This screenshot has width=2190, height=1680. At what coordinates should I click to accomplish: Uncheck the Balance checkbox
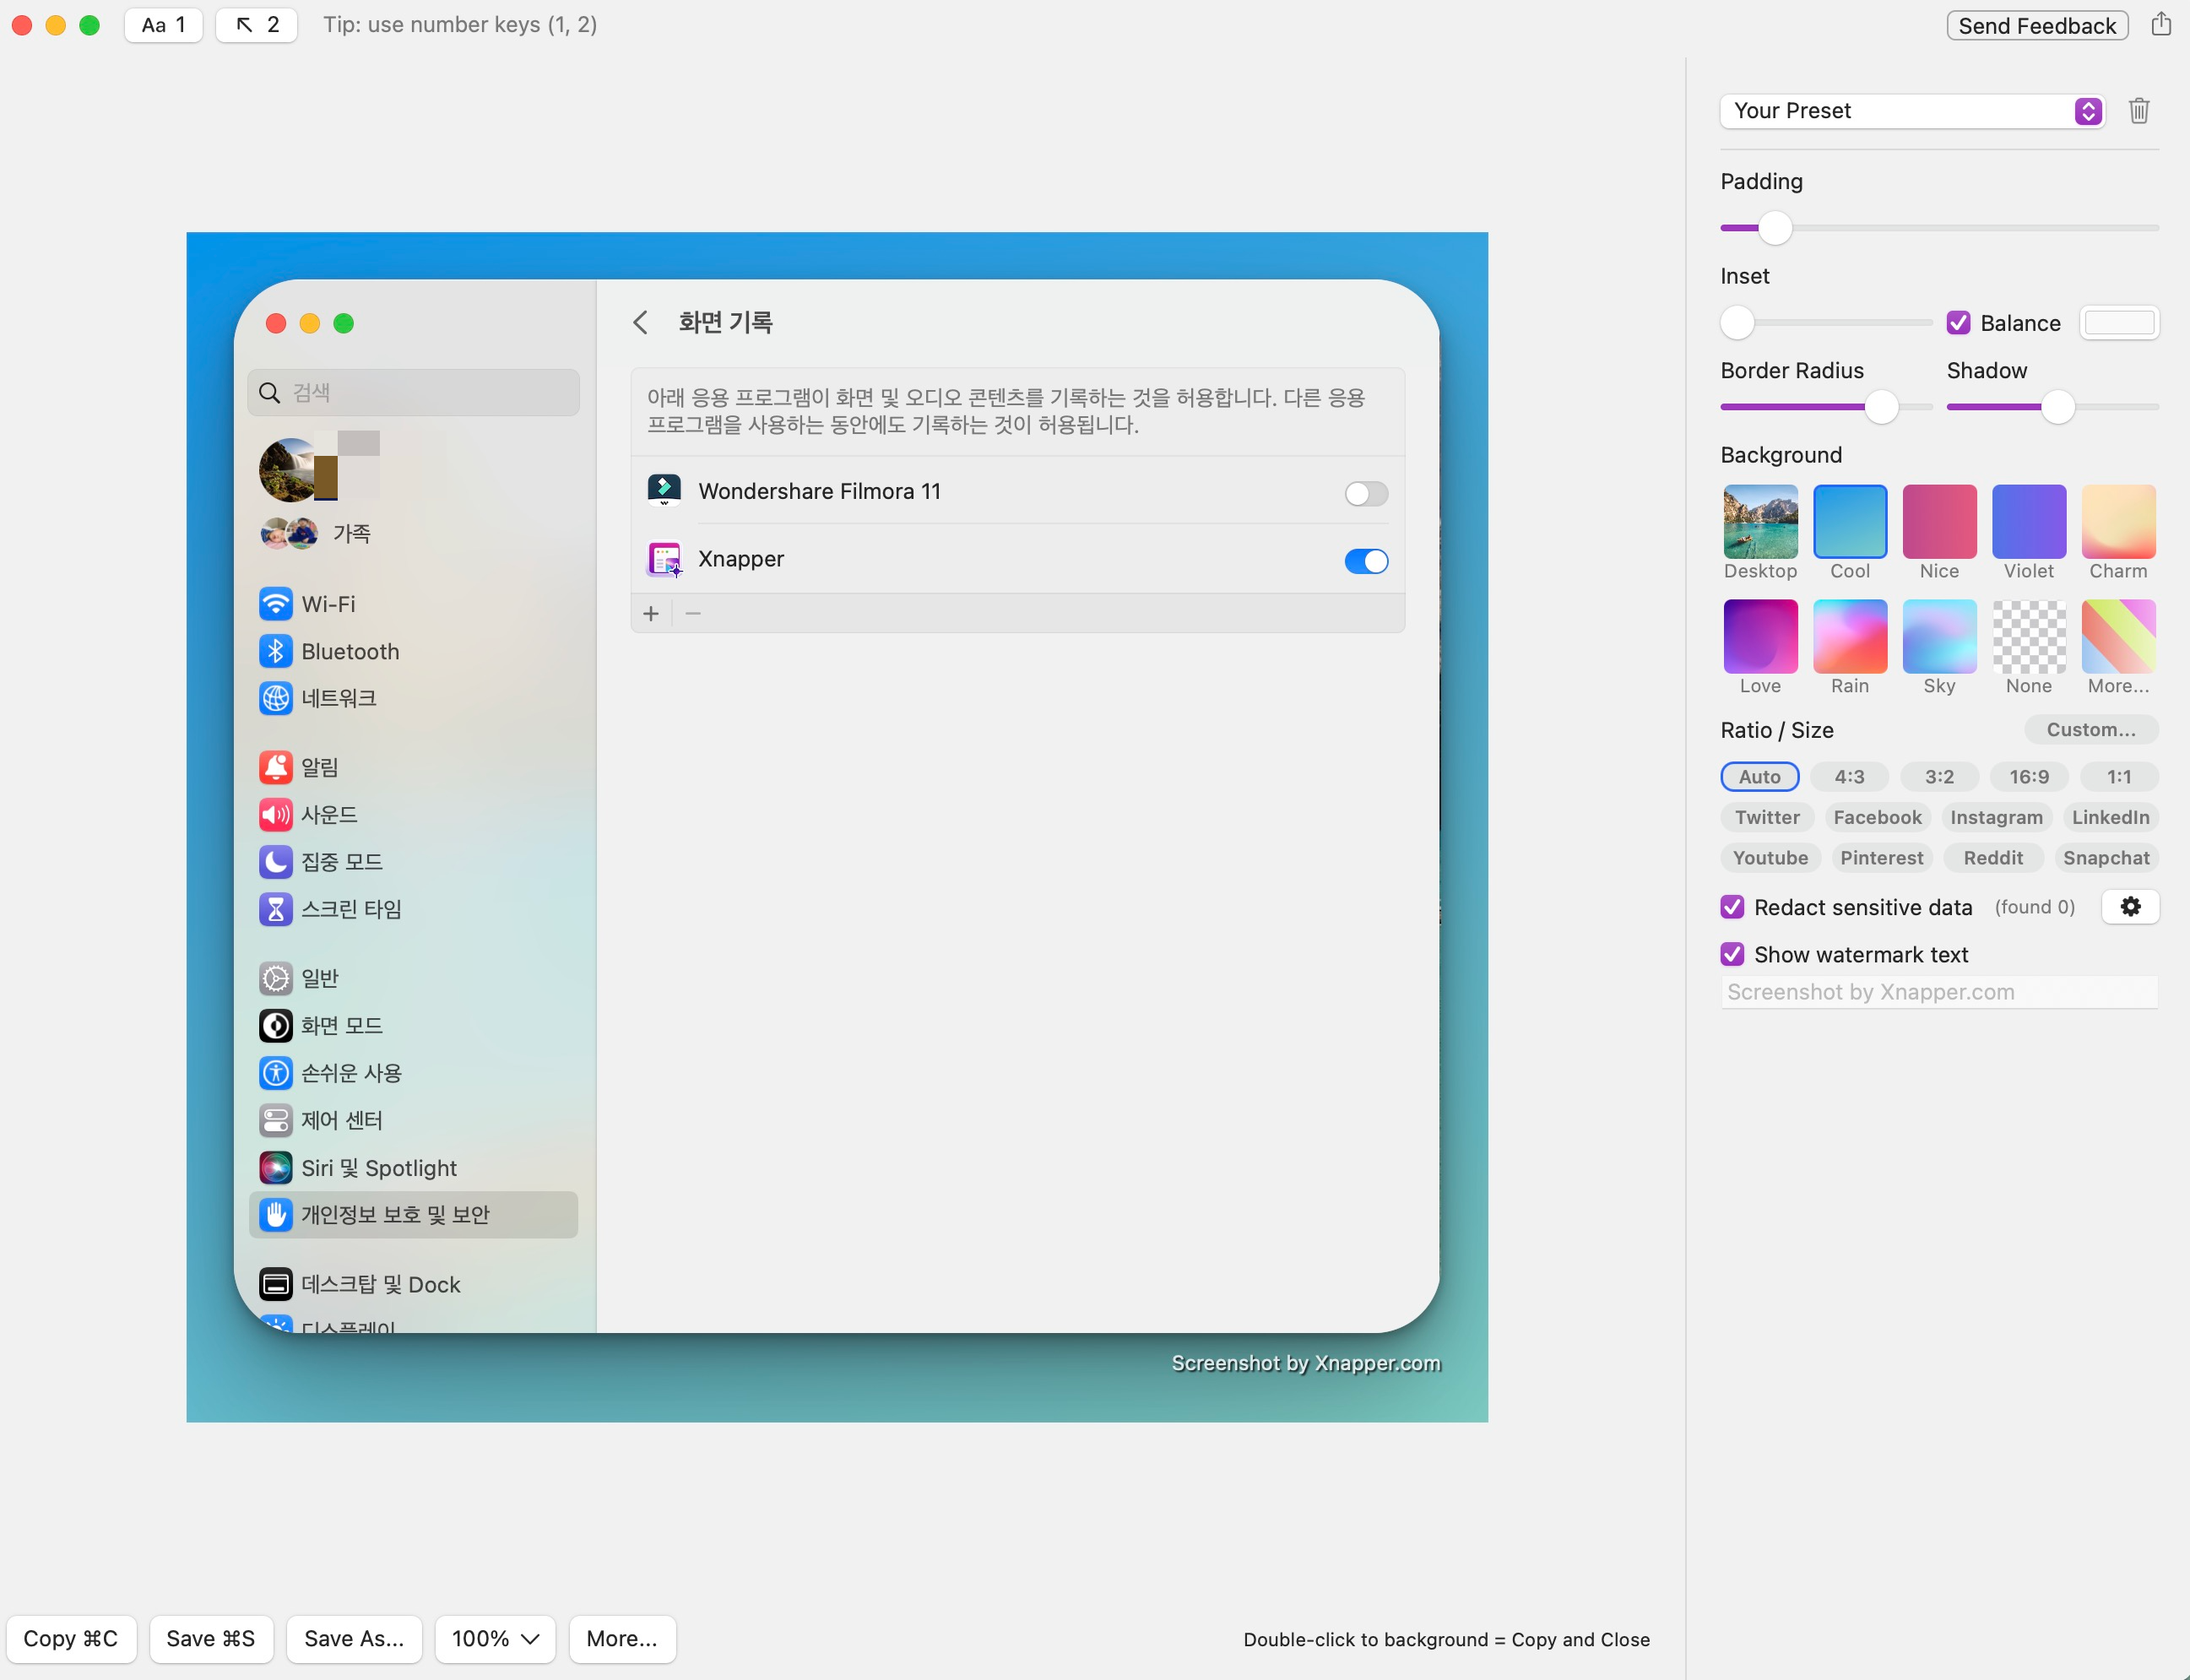click(x=1958, y=323)
